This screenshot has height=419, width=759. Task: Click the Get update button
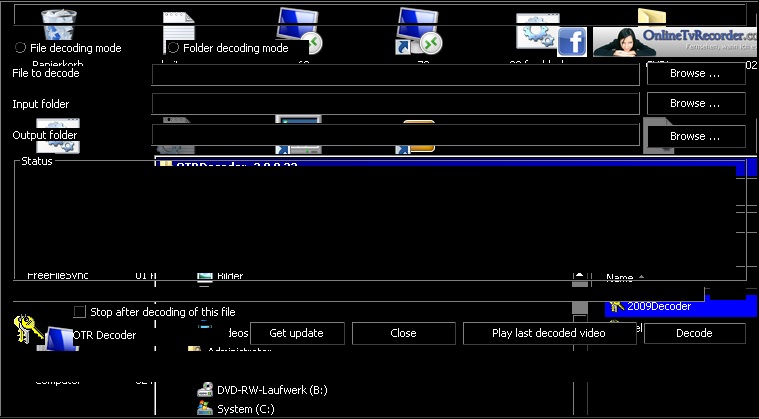click(296, 334)
